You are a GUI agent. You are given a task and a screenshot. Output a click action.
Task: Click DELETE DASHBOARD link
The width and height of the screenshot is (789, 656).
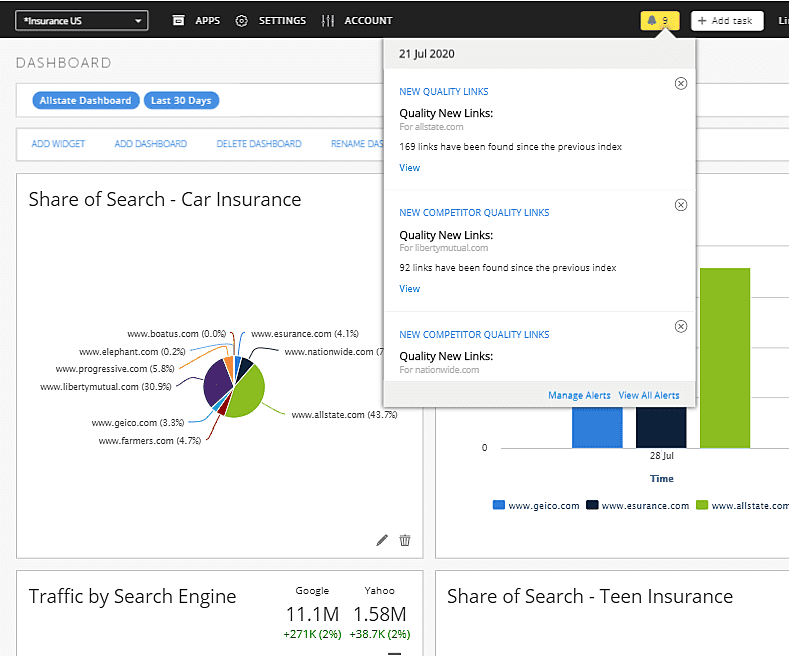(x=259, y=144)
